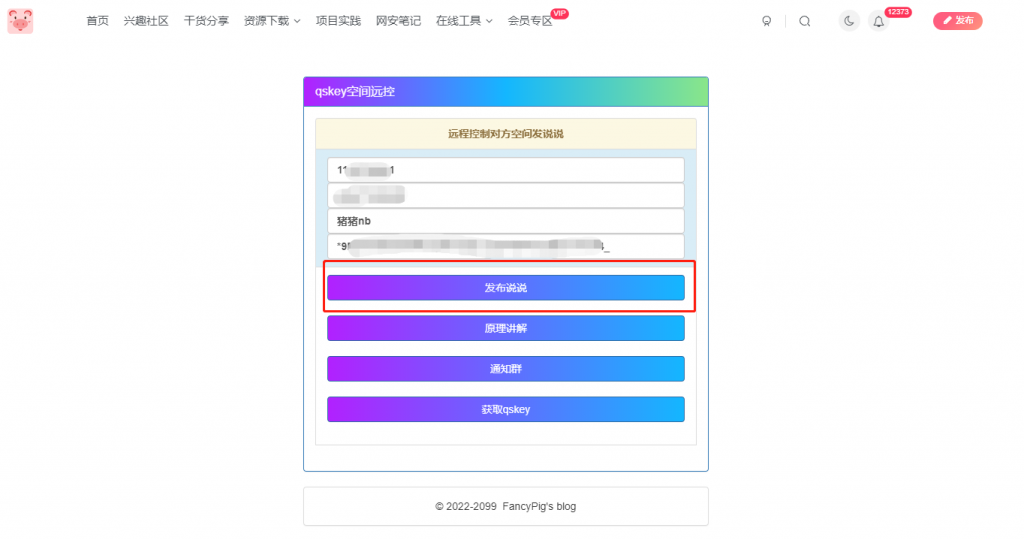Click the 原理讲解 button
The height and width of the screenshot is (540, 1024).
[505, 328]
